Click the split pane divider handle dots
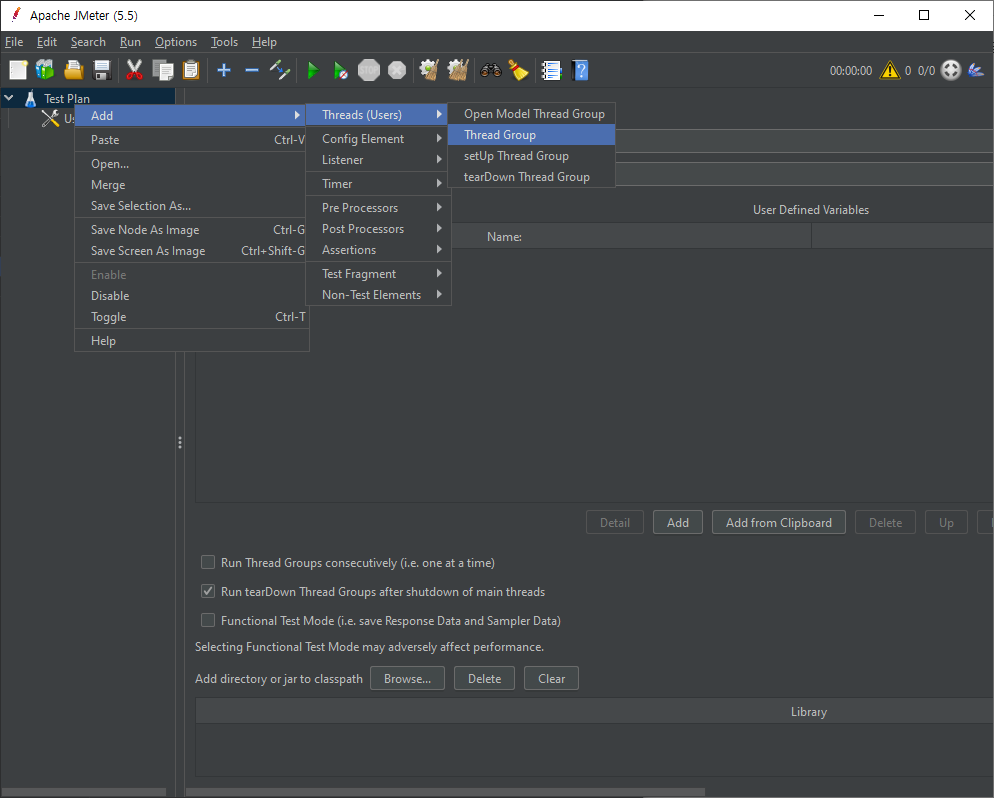 point(180,442)
